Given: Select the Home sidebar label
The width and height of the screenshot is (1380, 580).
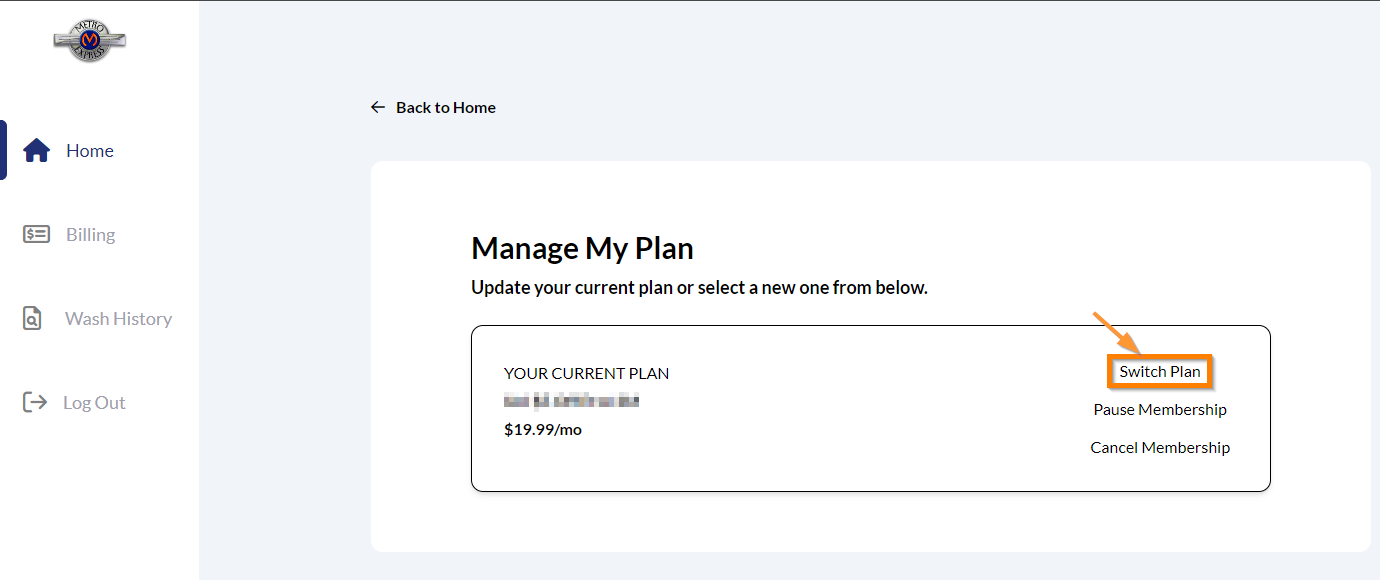Looking at the screenshot, I should [90, 151].
